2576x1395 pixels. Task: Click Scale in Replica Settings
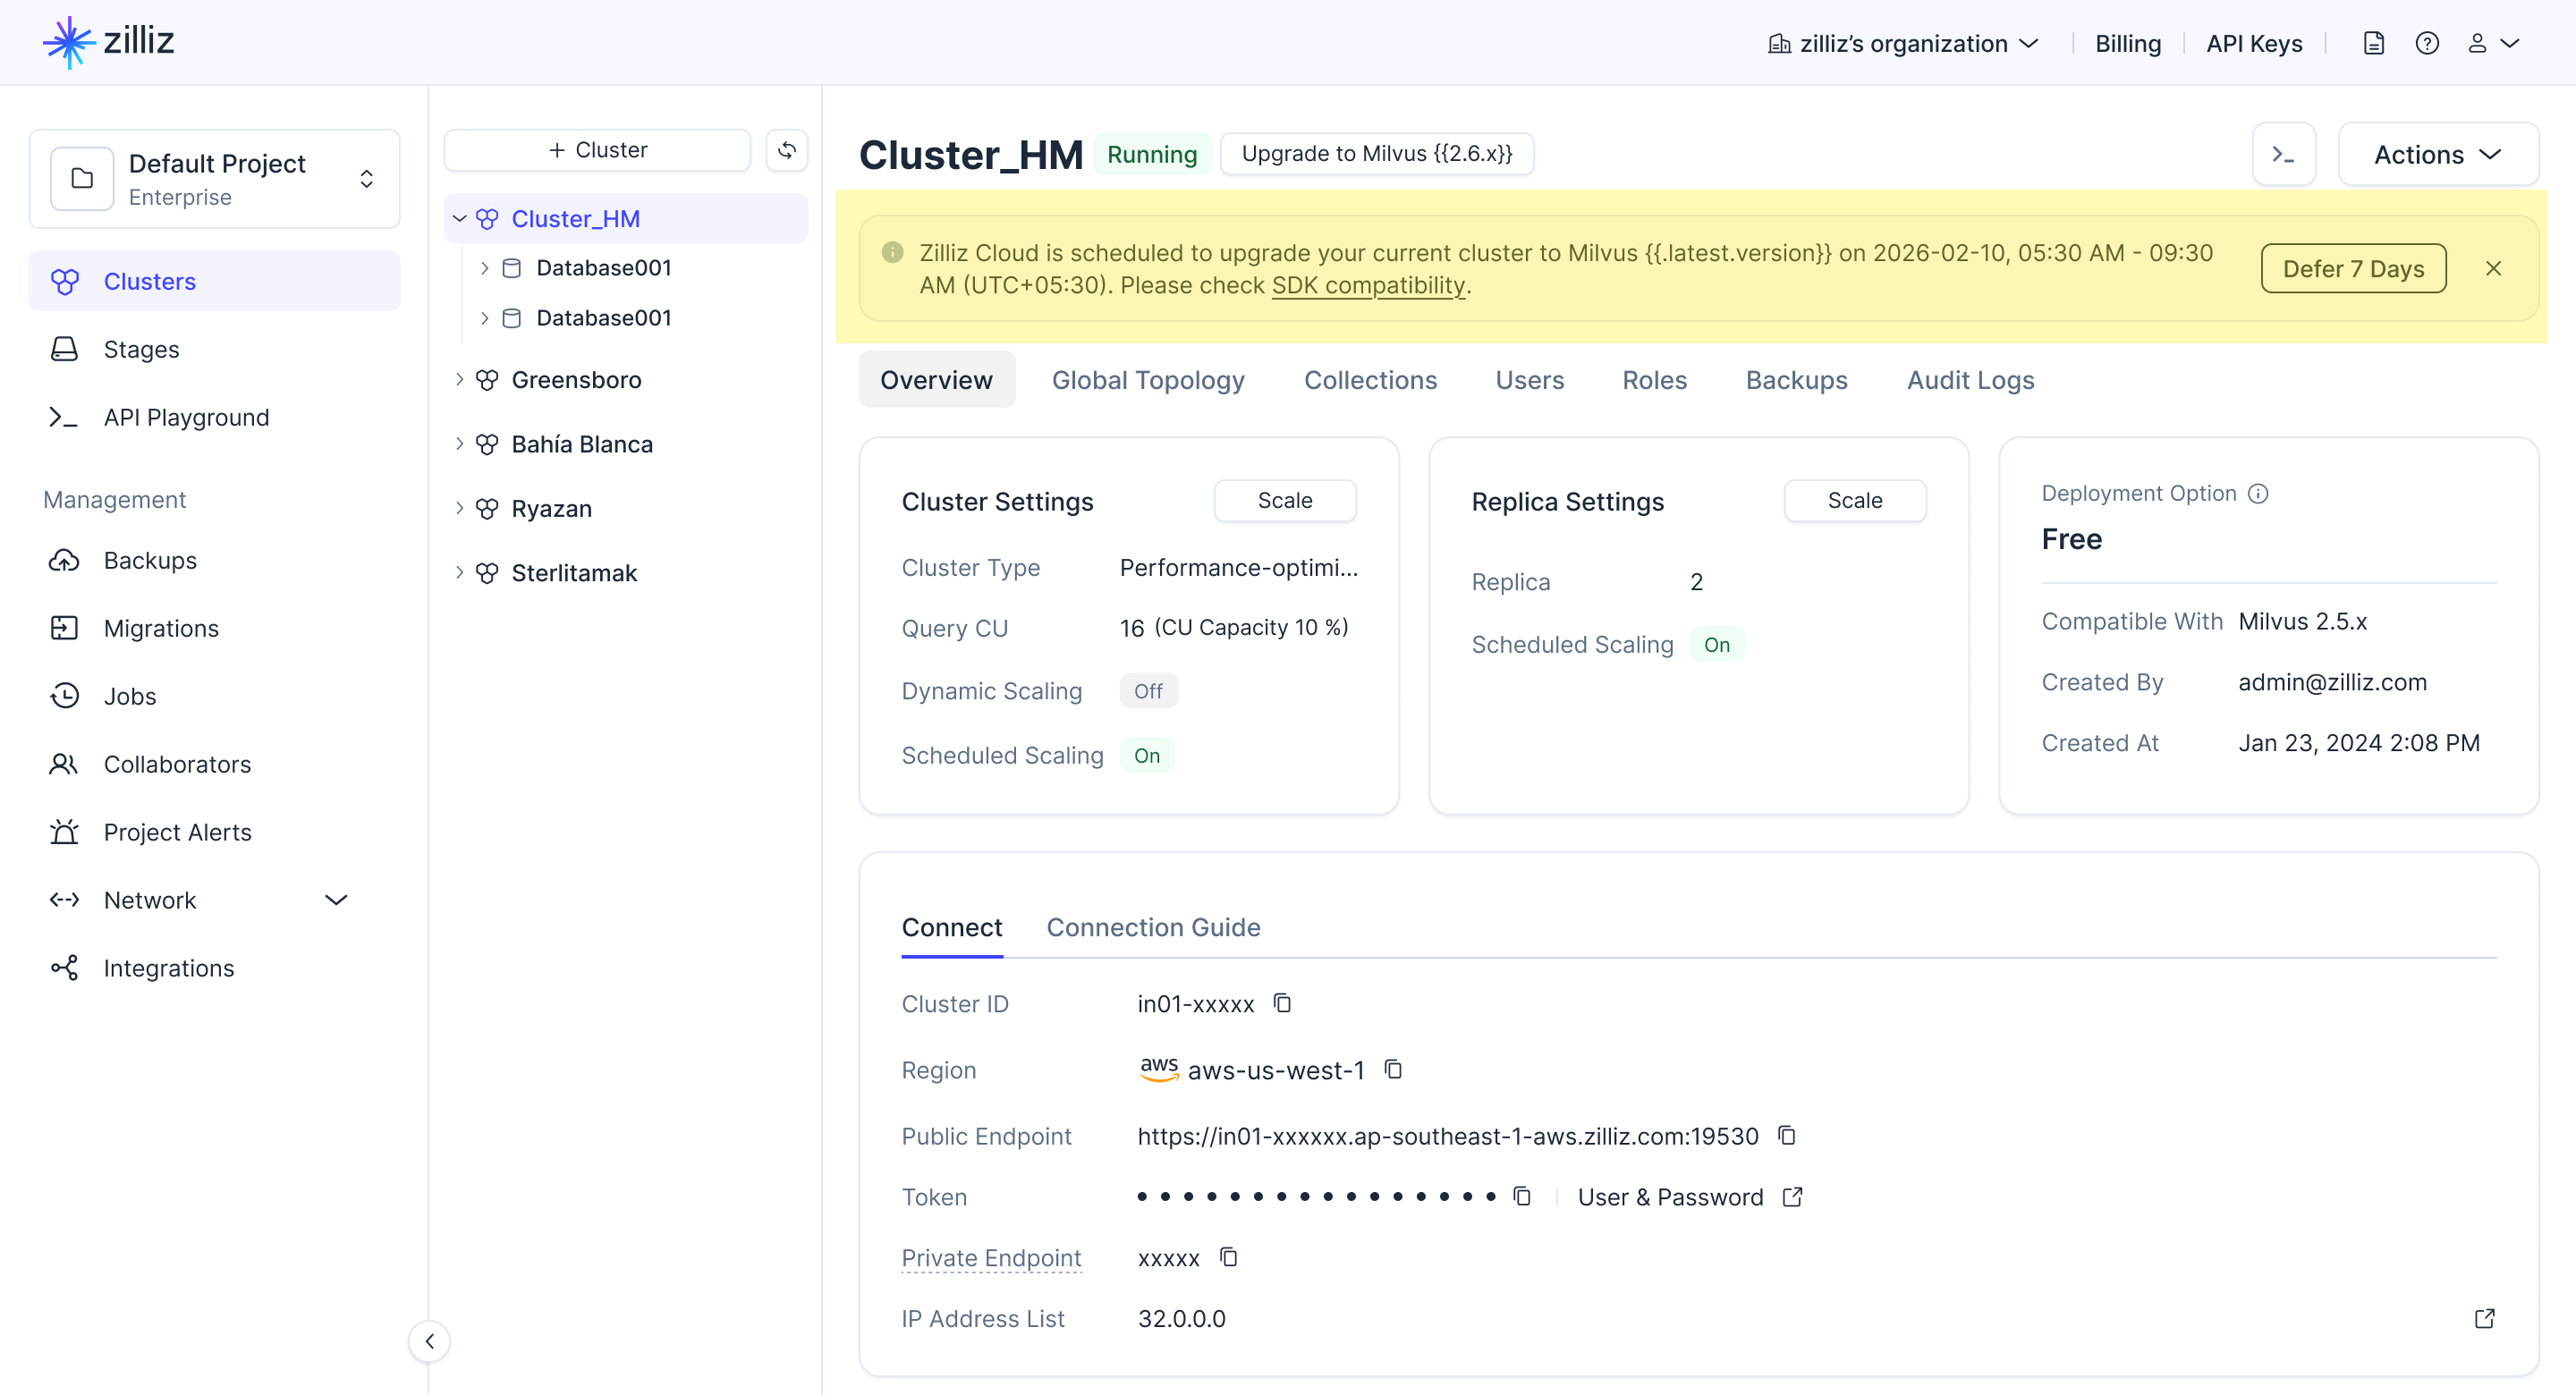[x=1855, y=500]
